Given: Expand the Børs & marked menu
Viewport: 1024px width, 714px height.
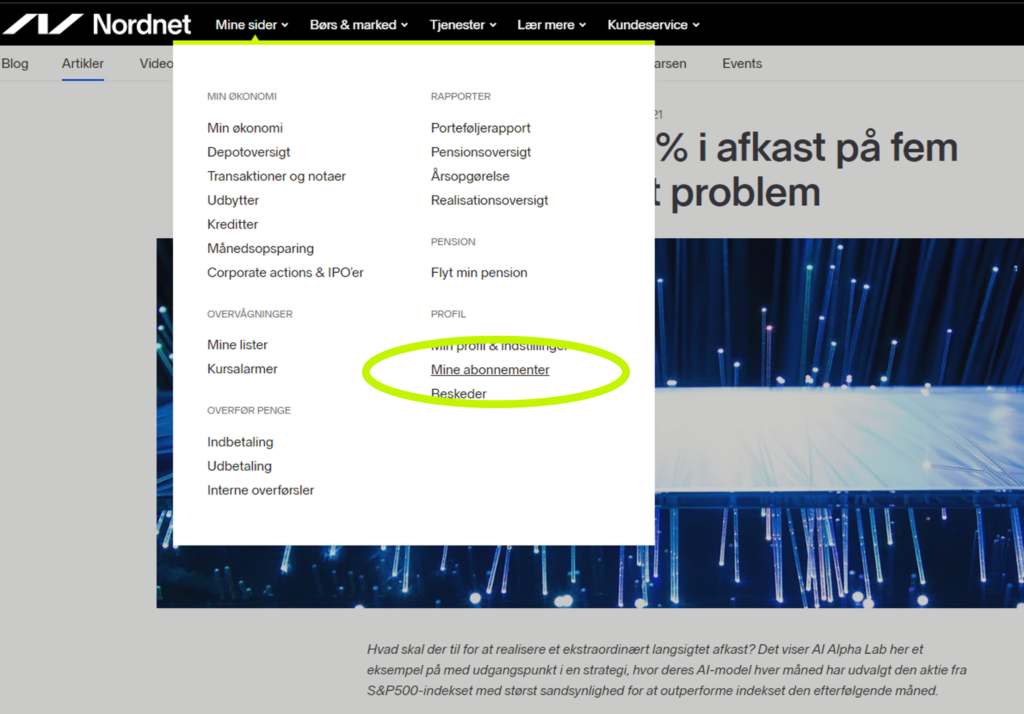Looking at the screenshot, I should [x=359, y=25].
